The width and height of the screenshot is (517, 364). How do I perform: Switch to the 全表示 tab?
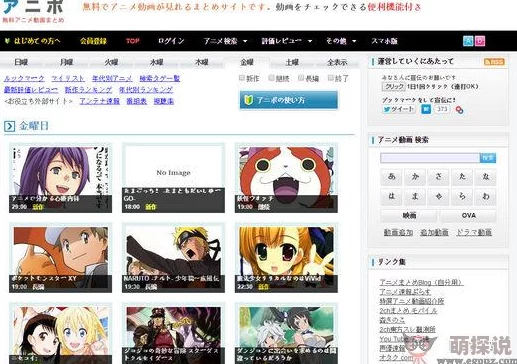(x=337, y=62)
